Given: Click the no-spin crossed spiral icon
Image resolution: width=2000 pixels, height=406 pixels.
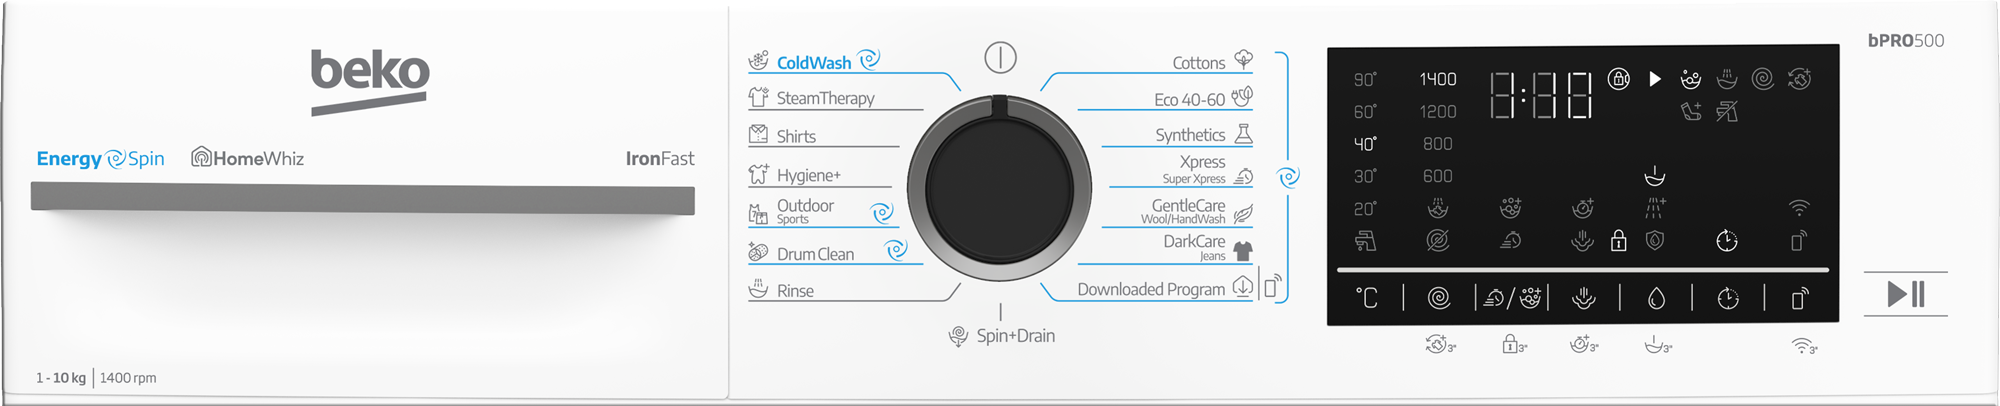Looking at the screenshot, I should [1438, 241].
